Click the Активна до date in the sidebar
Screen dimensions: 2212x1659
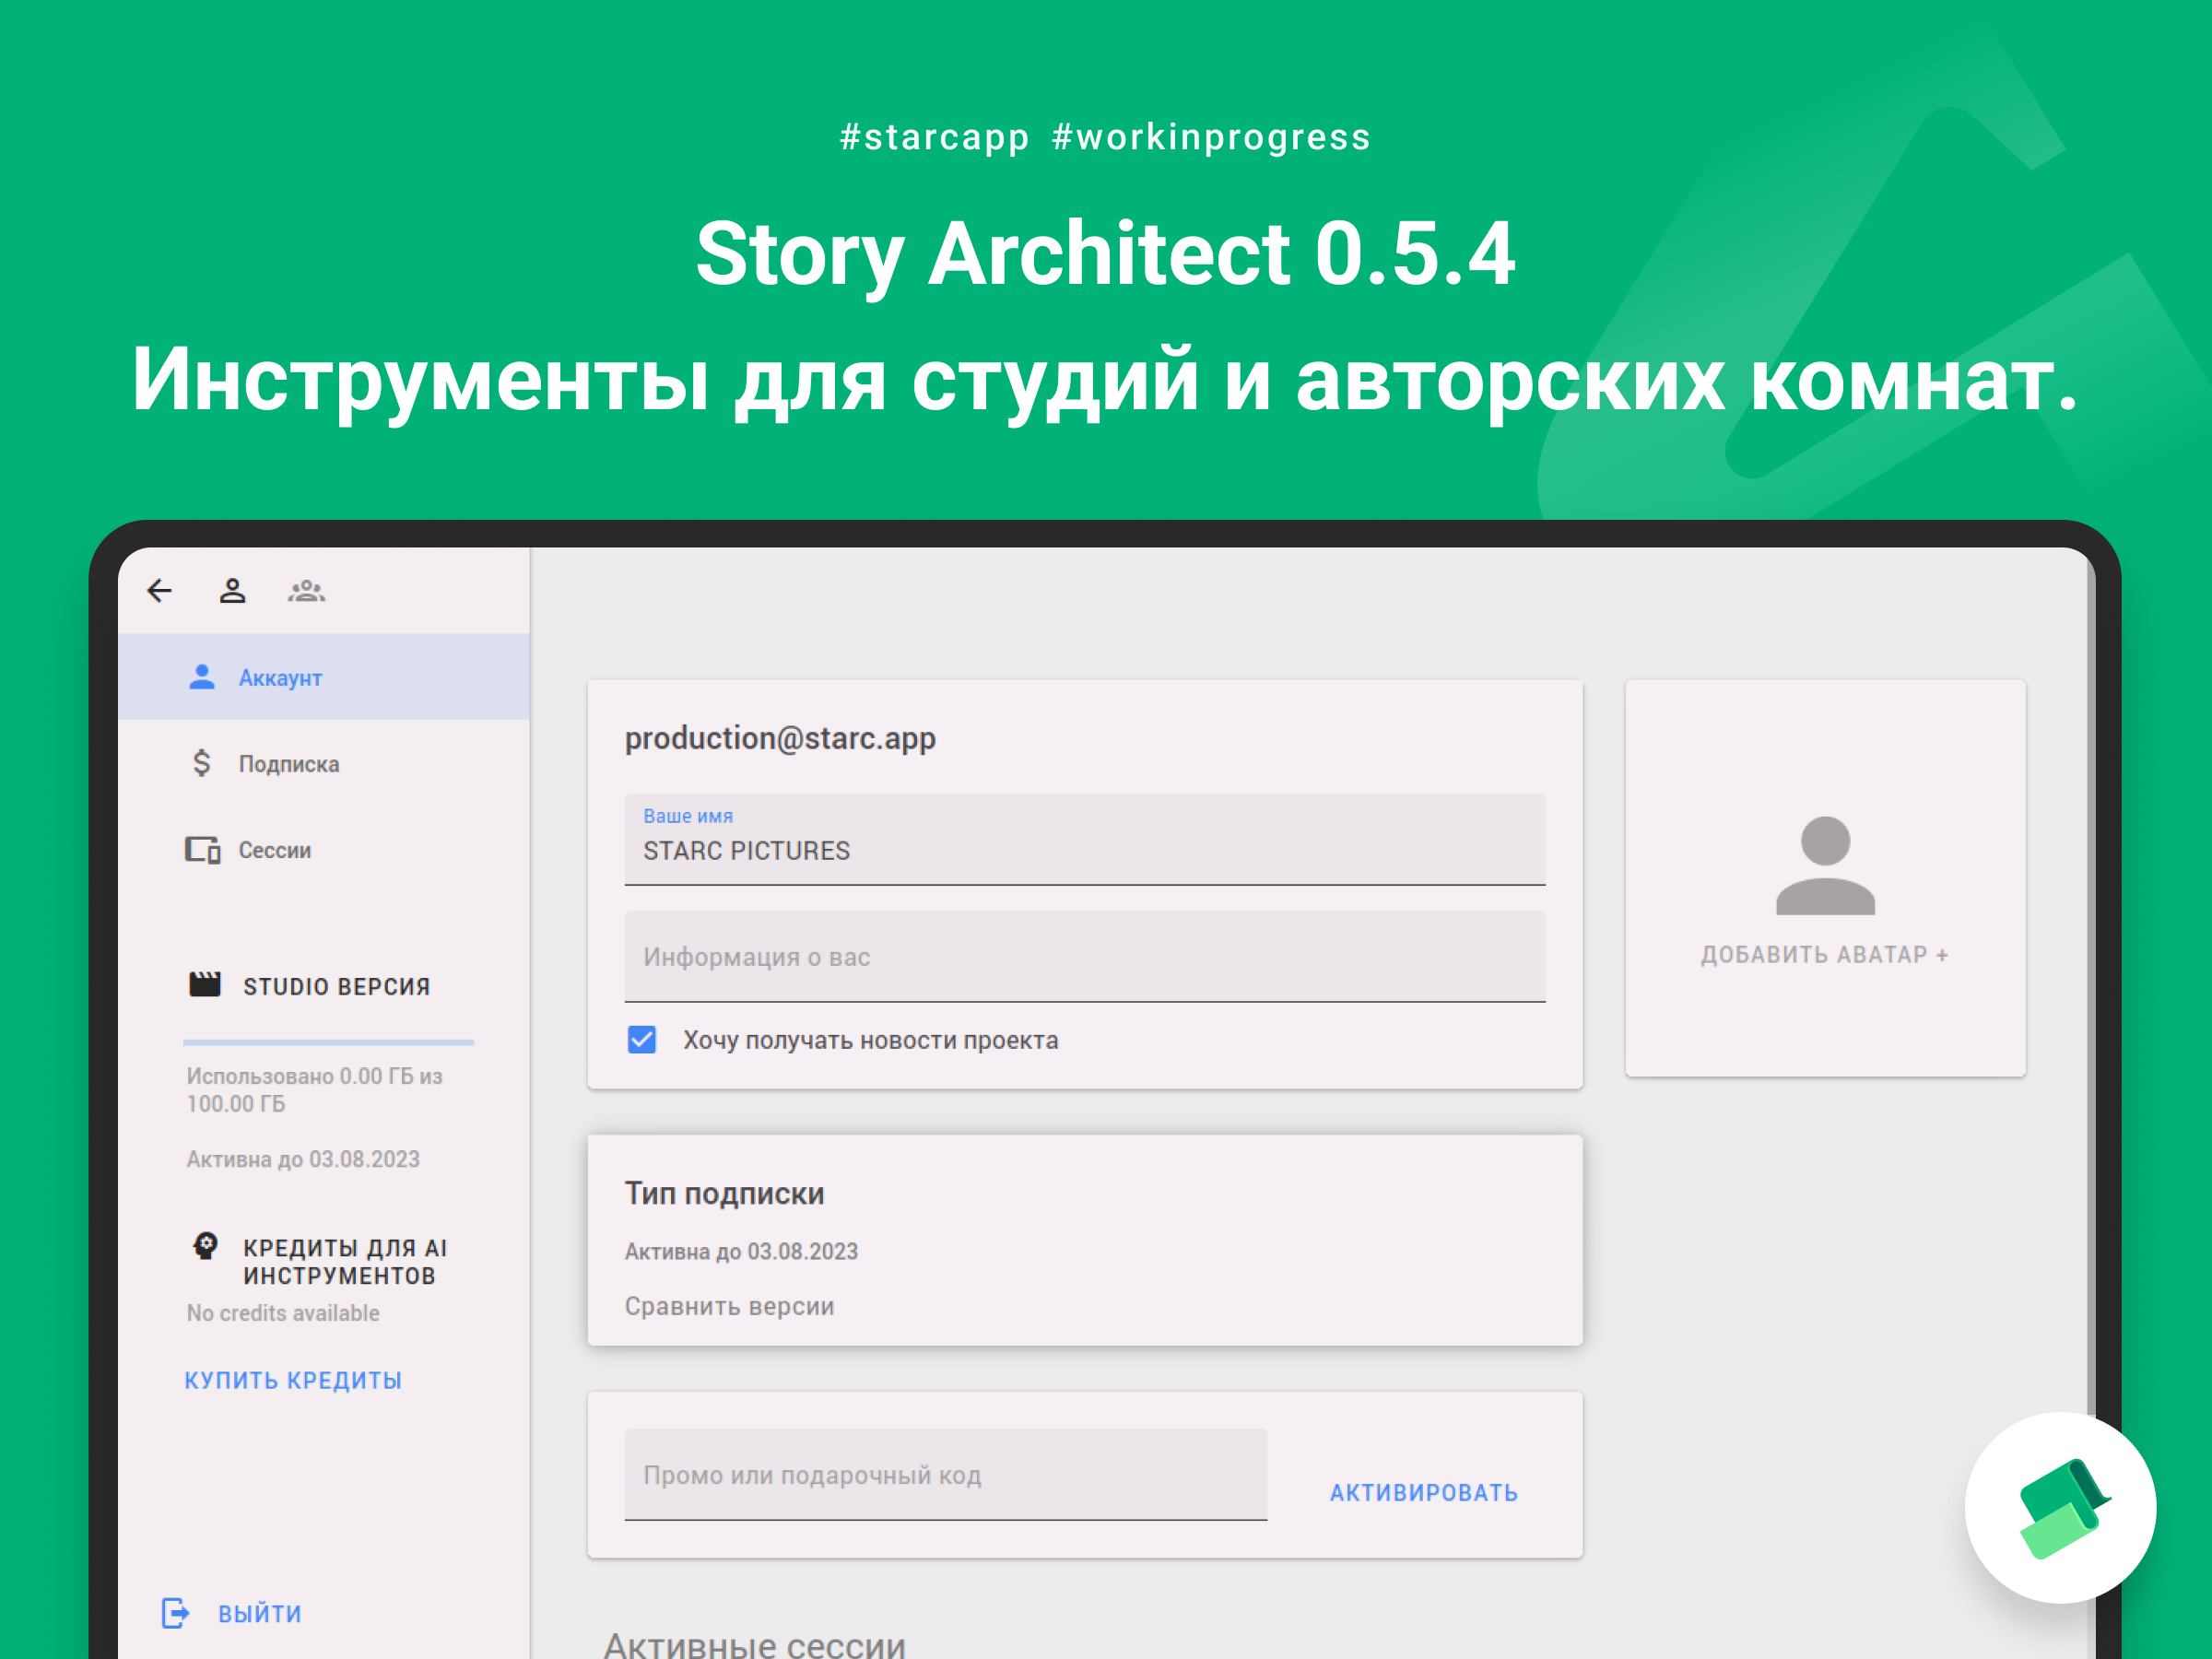pyautogui.click(x=303, y=1159)
